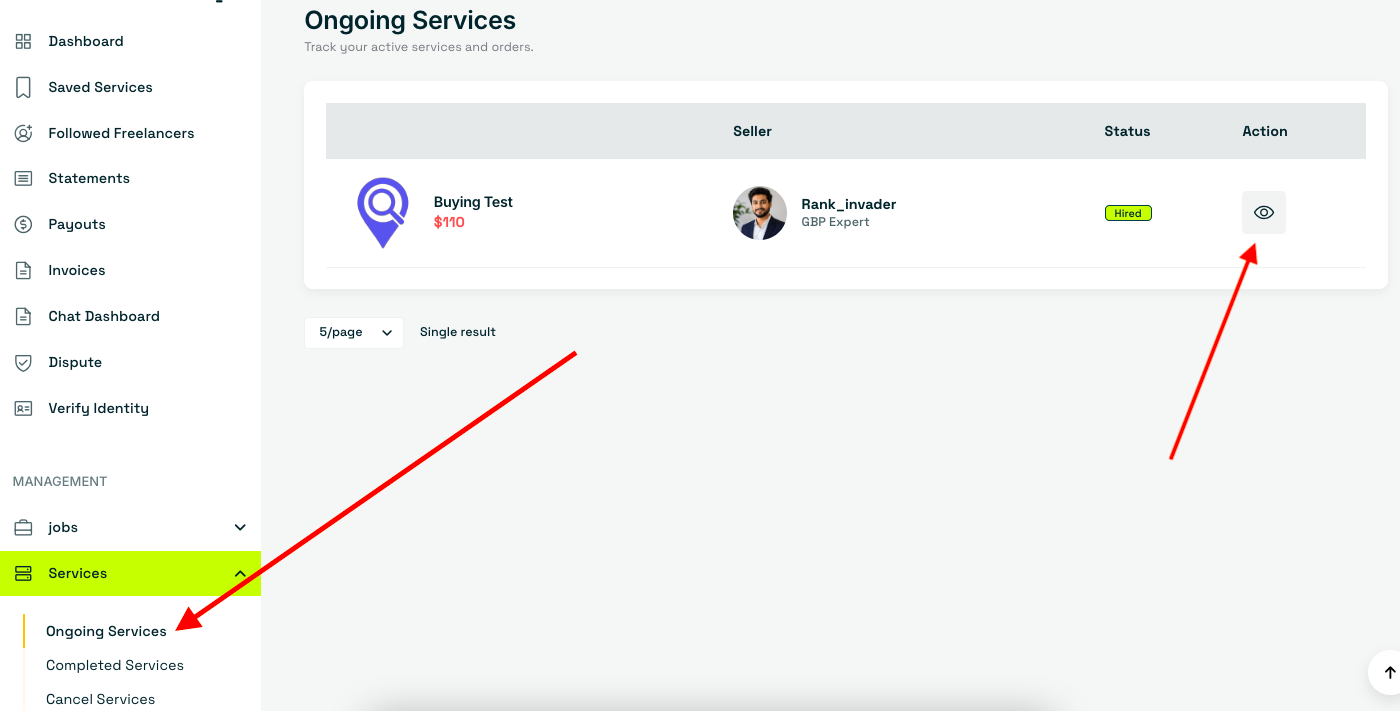Open the 5/page results dropdown
The height and width of the screenshot is (711, 1400).
pyautogui.click(x=354, y=332)
